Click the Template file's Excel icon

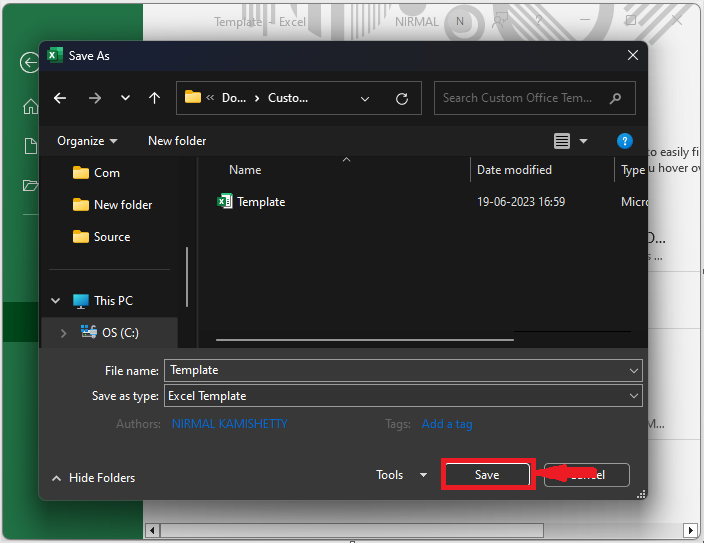pyautogui.click(x=224, y=201)
